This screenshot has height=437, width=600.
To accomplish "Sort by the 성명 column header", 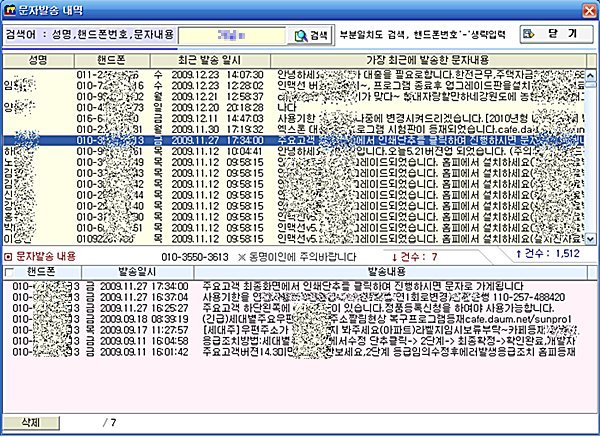I will point(38,60).
